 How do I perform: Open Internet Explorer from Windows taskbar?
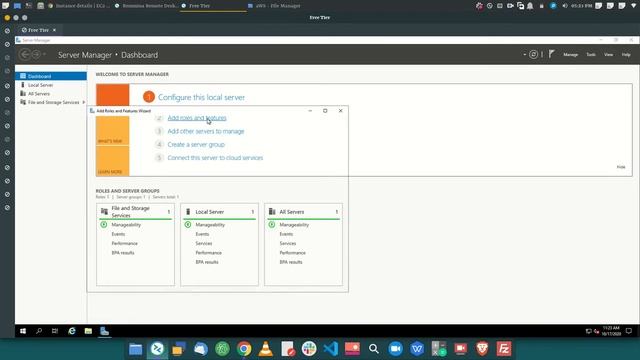(72, 331)
